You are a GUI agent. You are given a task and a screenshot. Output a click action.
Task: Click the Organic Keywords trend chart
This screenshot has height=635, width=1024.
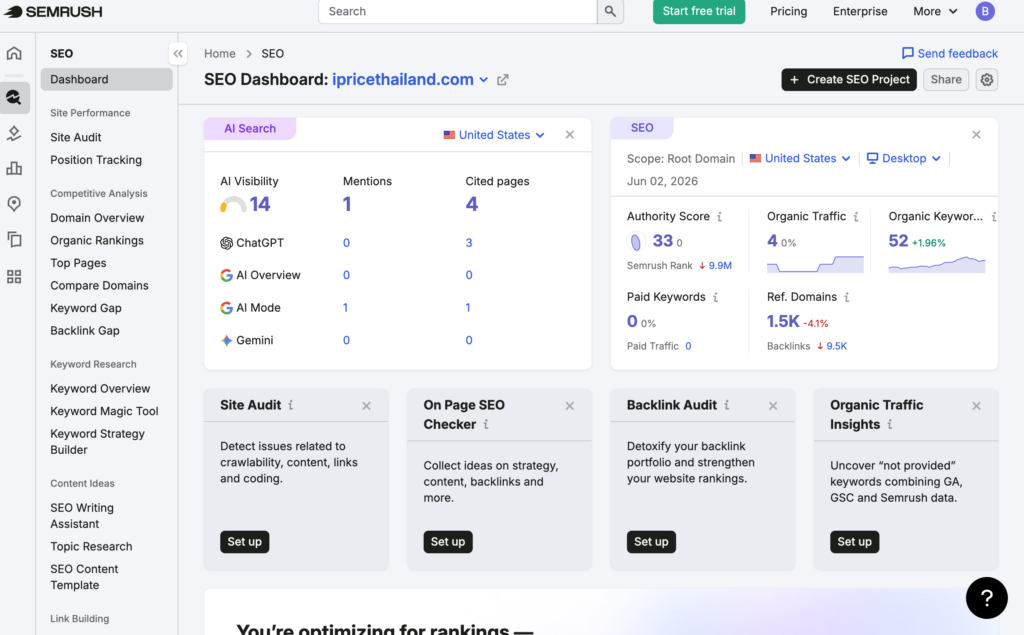click(x=936, y=264)
